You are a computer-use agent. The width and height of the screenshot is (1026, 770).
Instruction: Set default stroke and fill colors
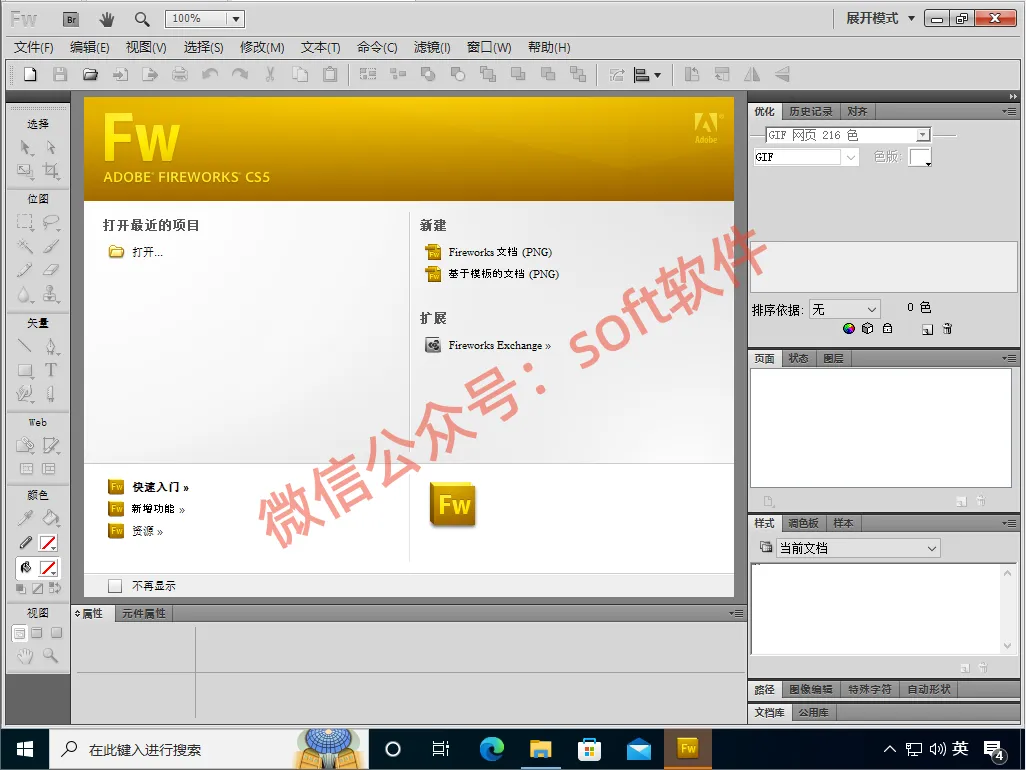pyautogui.click(x=21, y=588)
